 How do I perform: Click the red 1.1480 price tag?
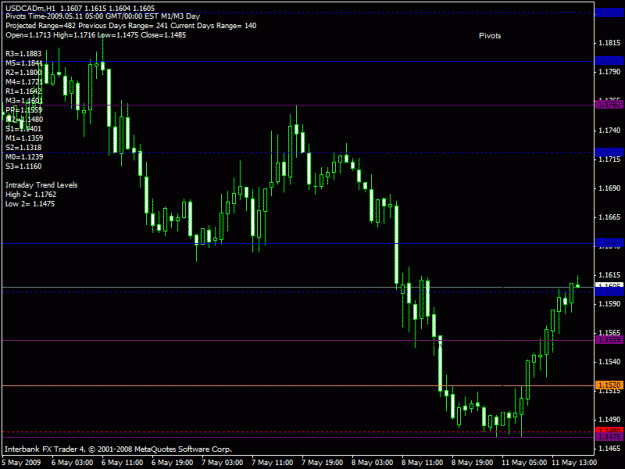609,430
